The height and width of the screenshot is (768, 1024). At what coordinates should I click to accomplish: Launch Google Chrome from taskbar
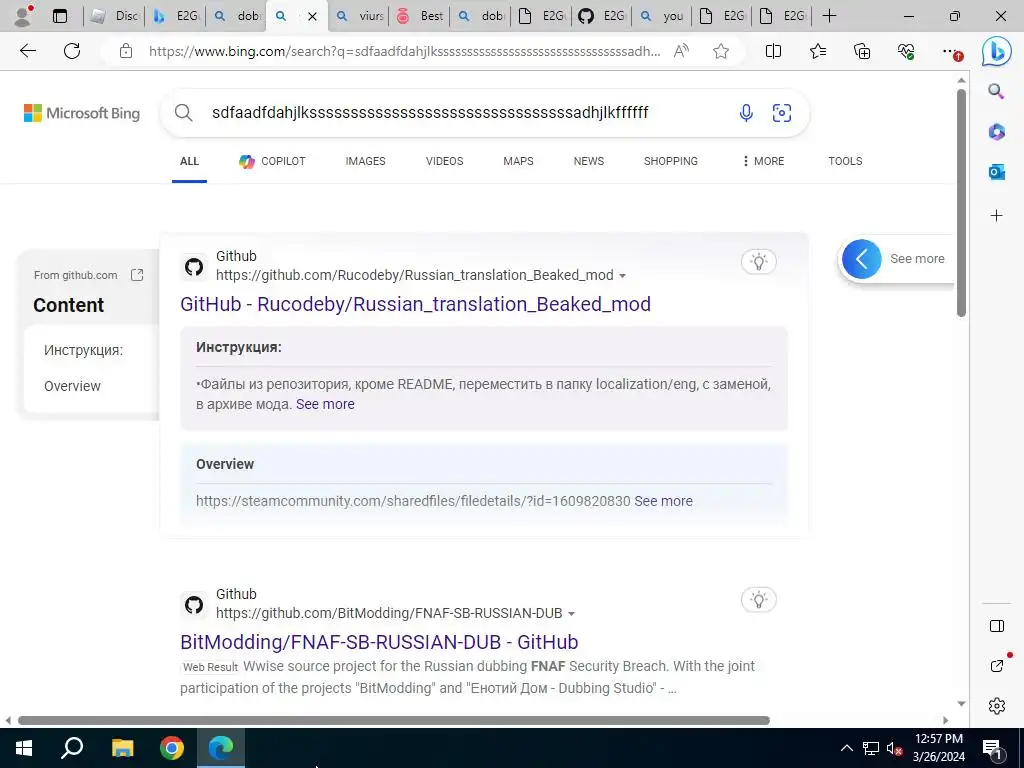click(x=172, y=748)
